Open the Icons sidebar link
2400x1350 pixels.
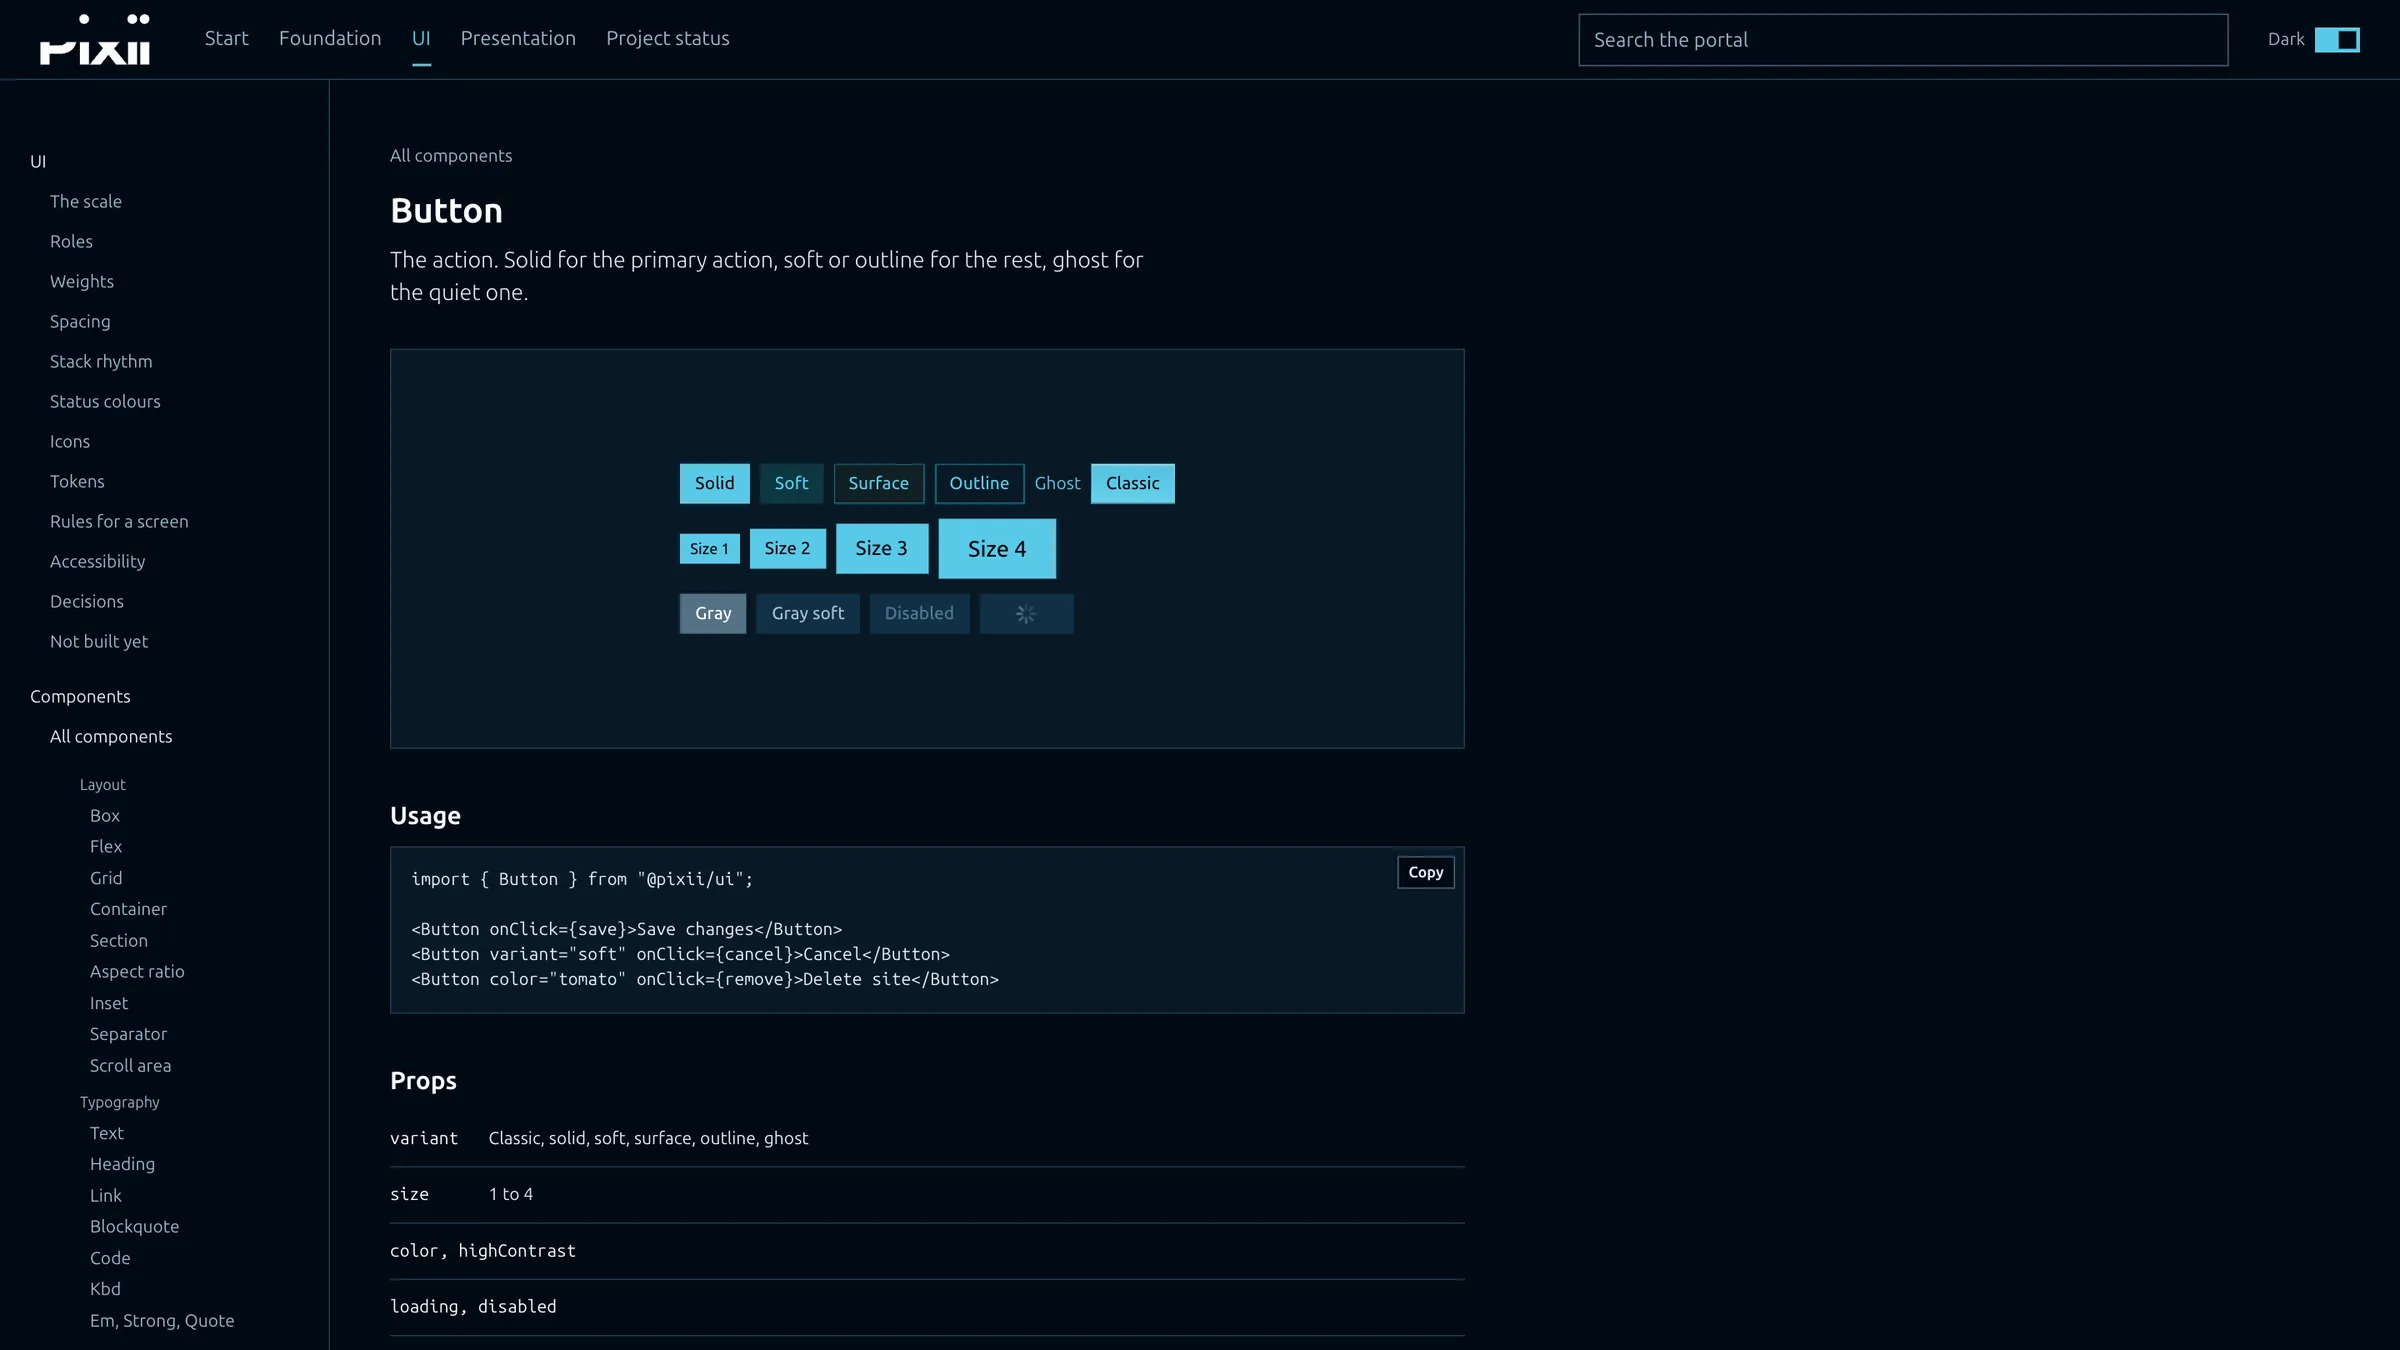70,442
